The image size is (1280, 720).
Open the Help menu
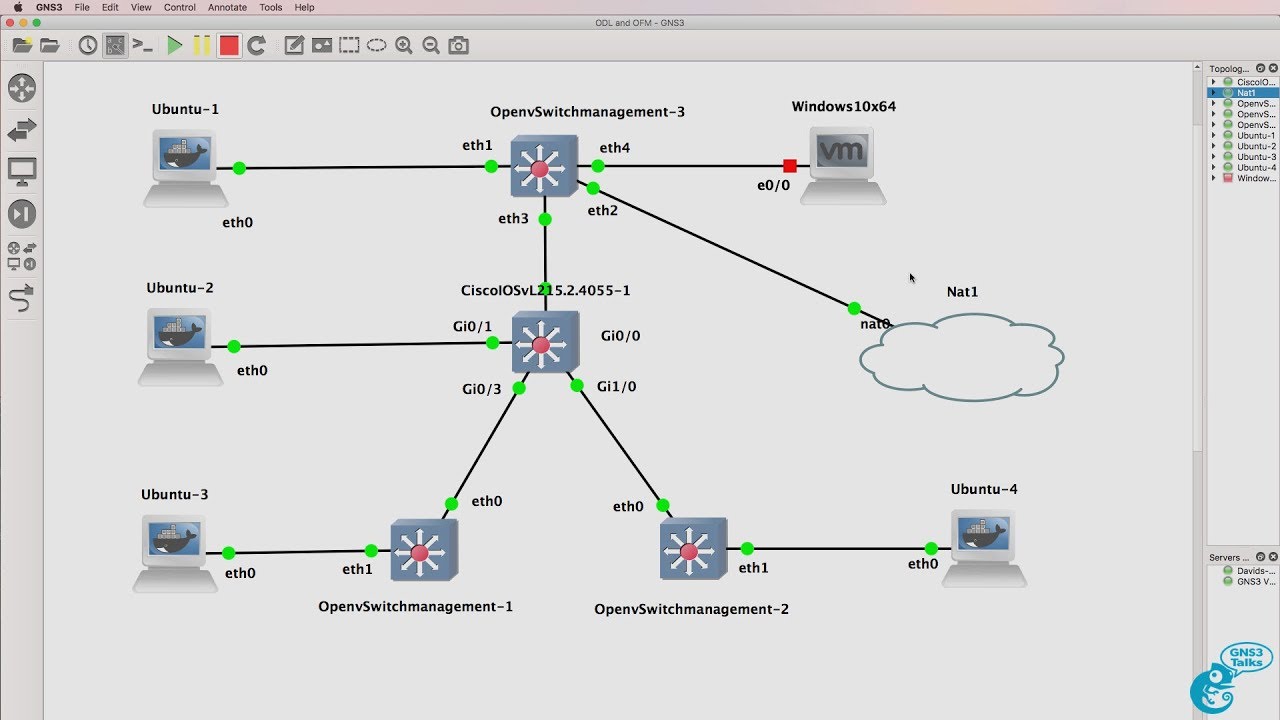(304, 7)
